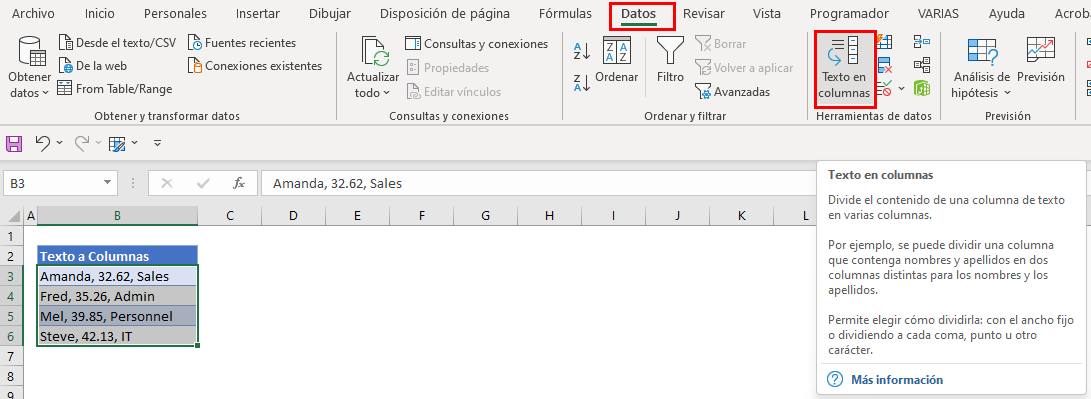Click Actualizar todo refresh icon
Image resolution: width=1091 pixels, height=399 pixels.
tap(374, 52)
